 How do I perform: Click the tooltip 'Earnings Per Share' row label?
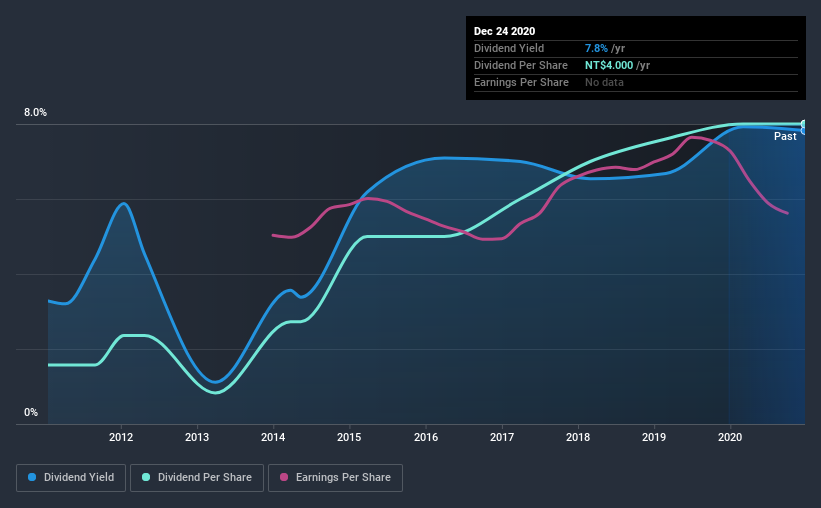521,82
